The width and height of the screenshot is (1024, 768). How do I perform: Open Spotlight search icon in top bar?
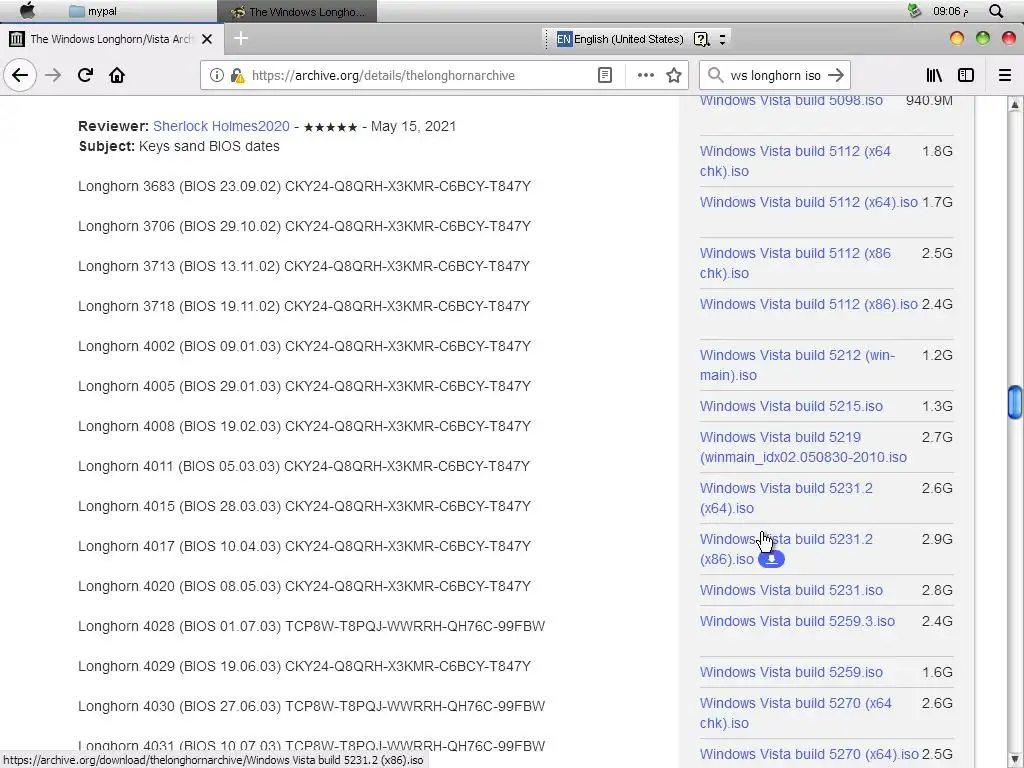click(996, 11)
